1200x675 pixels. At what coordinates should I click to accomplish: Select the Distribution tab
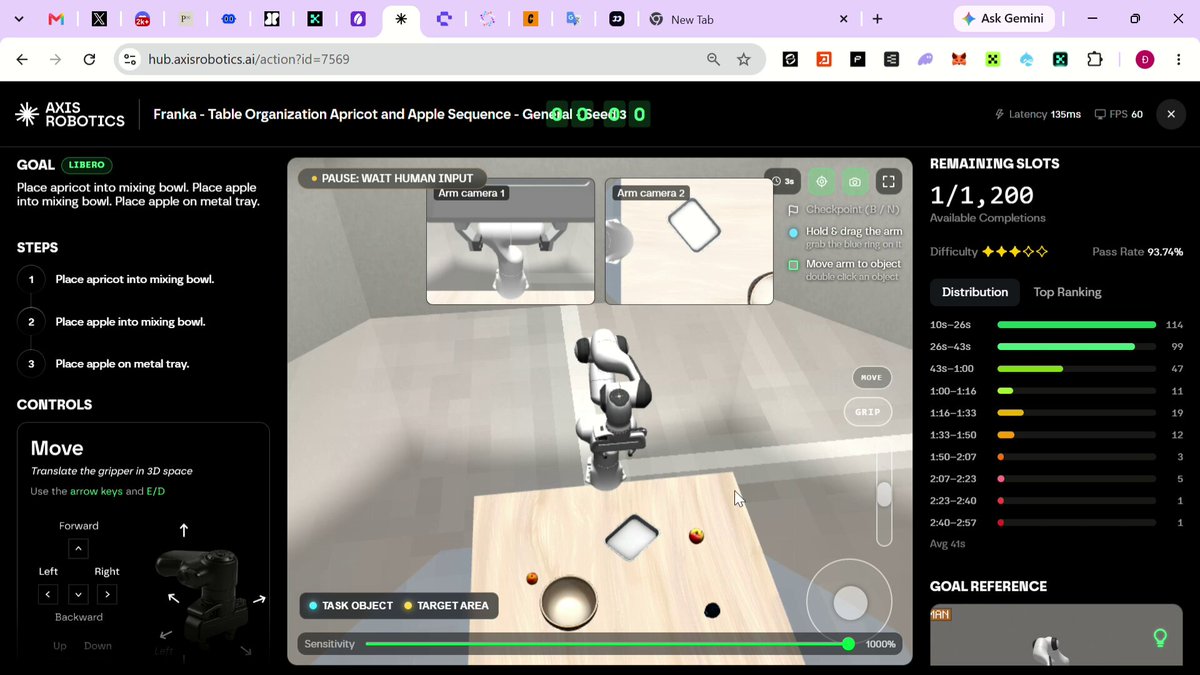975,292
